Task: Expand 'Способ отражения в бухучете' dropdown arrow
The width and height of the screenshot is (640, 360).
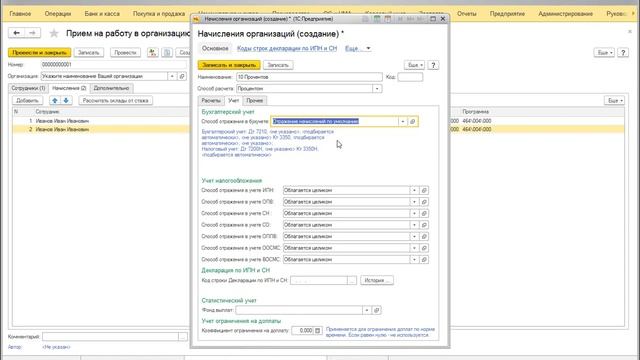Action: point(403,122)
